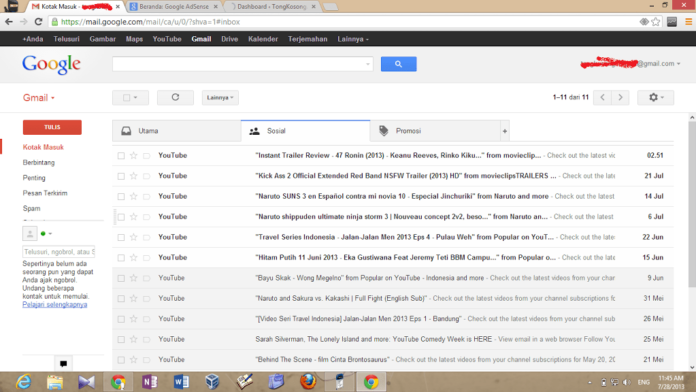
Task: Tick checkbox for Bayu Skak email
Action: [x=121, y=278]
